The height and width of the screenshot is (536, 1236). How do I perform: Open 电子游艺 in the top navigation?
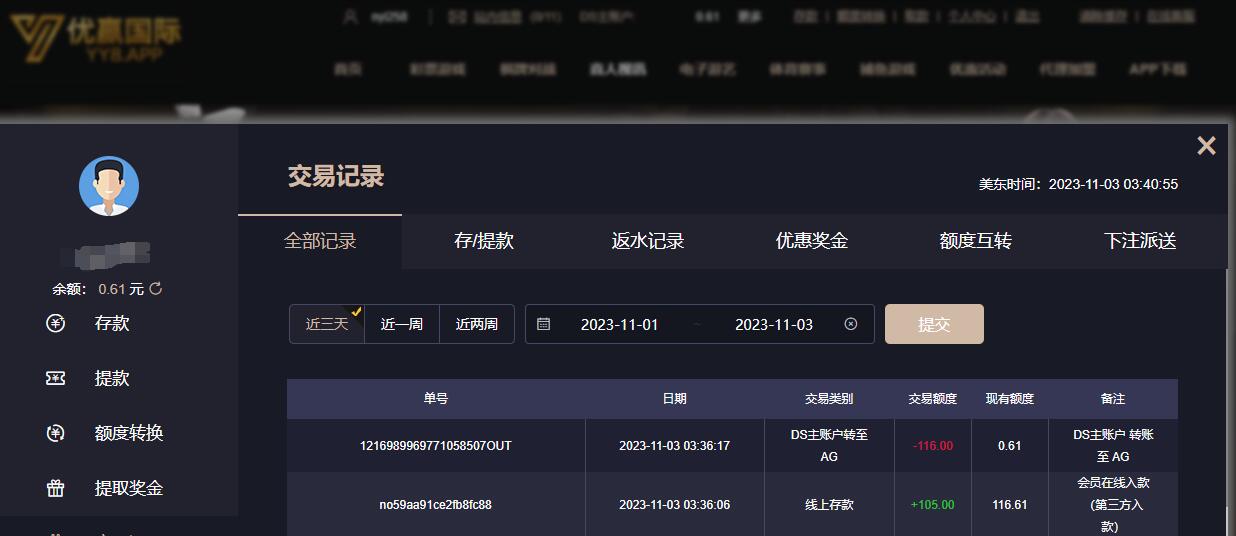tap(708, 69)
